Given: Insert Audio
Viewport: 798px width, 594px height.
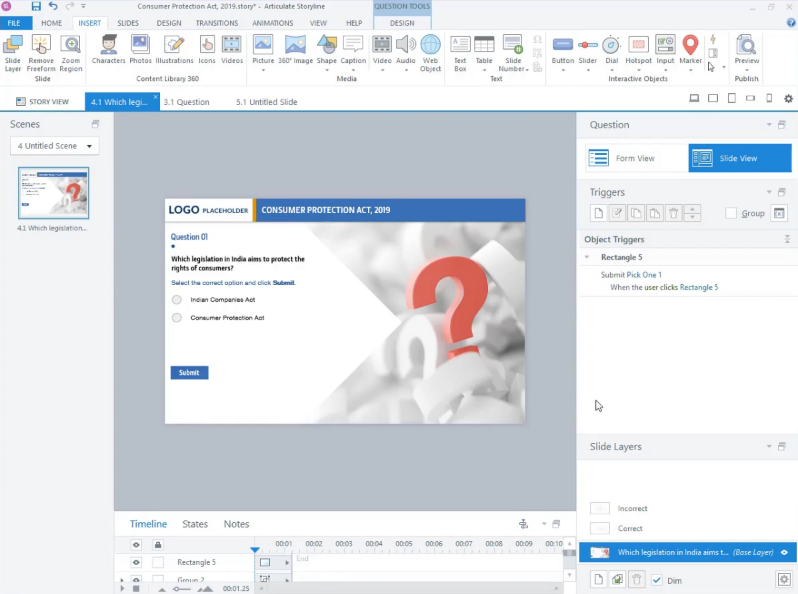Looking at the screenshot, I should coord(406,49).
